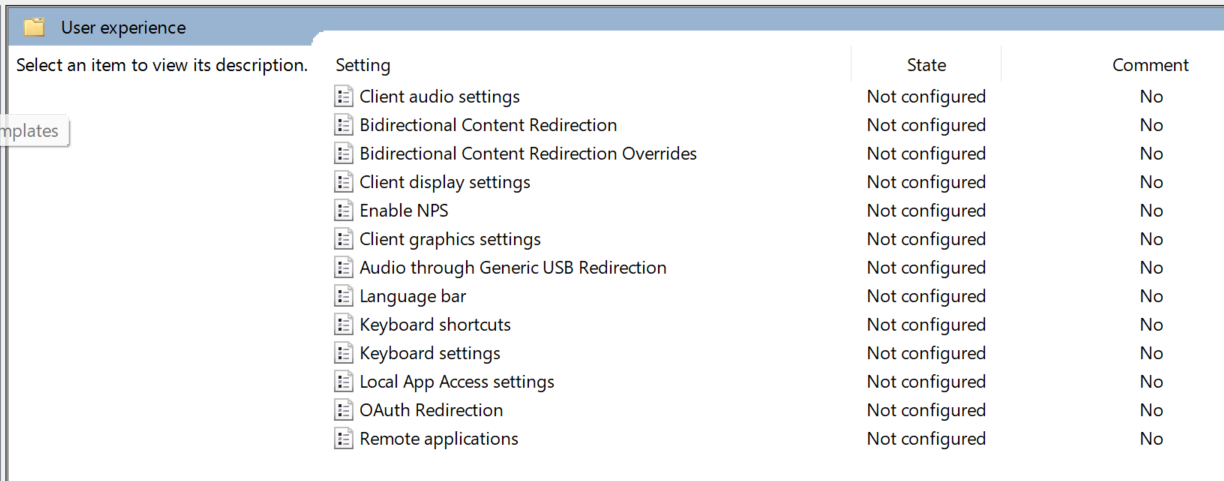Click the State value of Remote applications
The height and width of the screenshot is (481, 1224).
926,439
